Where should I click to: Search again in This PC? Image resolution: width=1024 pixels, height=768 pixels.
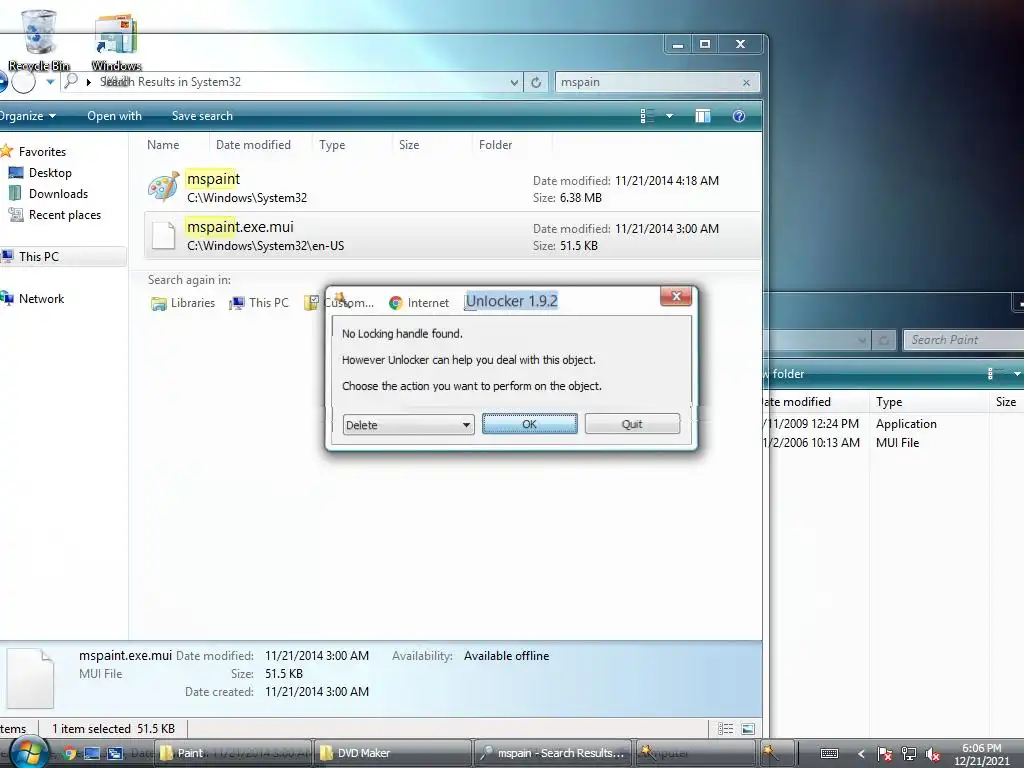point(259,303)
